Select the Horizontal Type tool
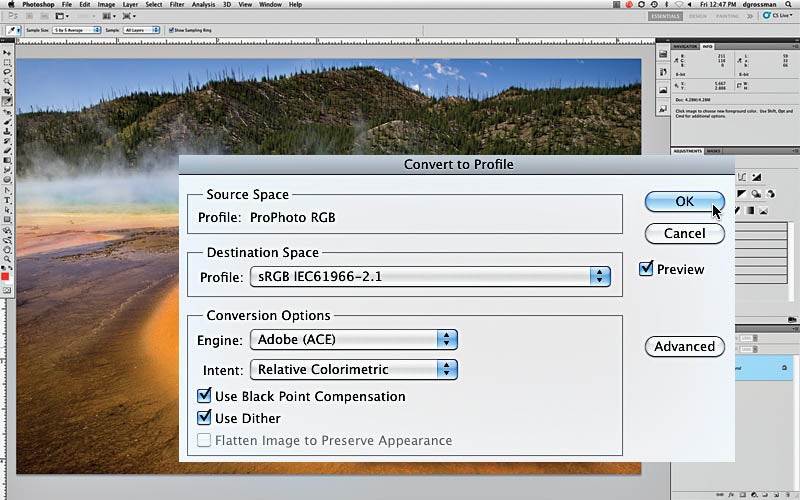 (7, 201)
